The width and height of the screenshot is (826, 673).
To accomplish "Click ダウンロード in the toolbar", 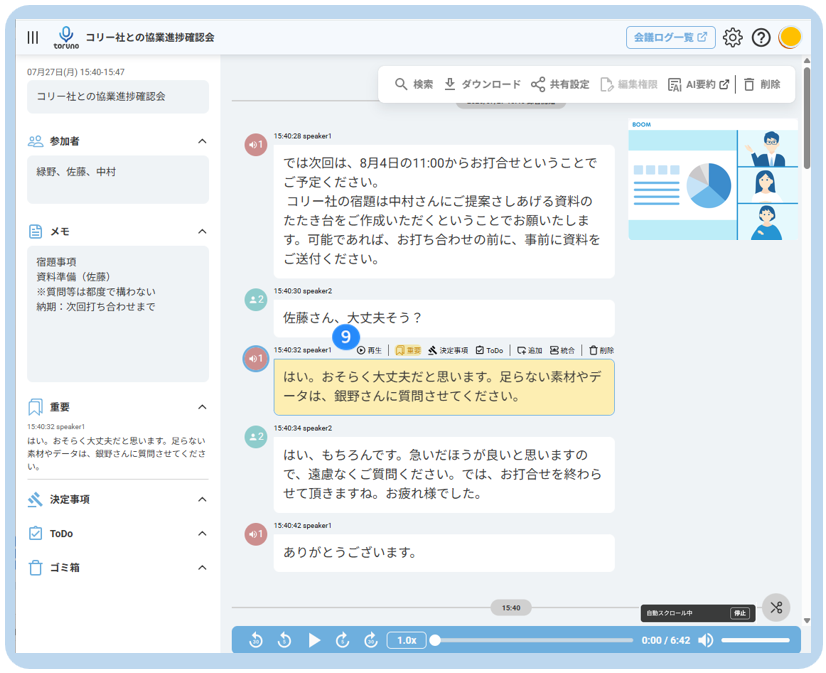I will (482, 84).
